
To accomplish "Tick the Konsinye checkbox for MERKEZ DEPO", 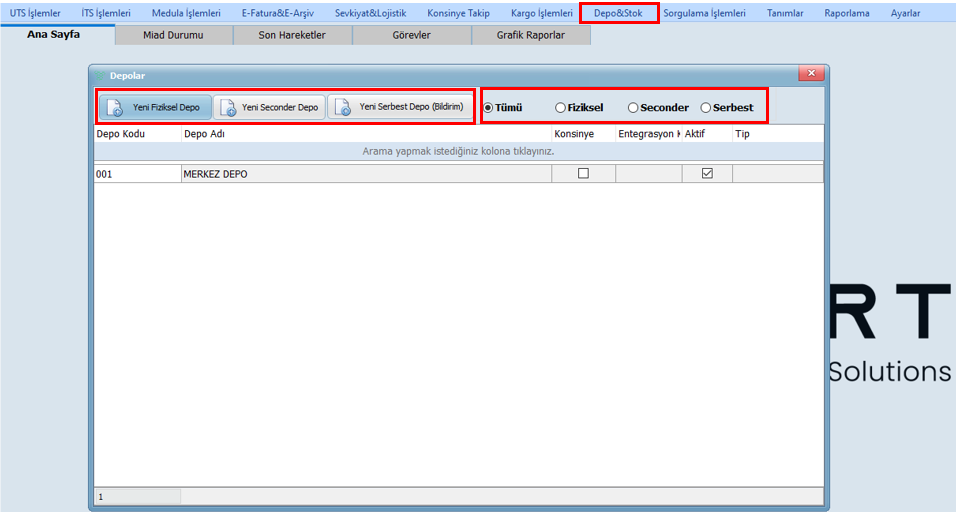I will 583,174.
